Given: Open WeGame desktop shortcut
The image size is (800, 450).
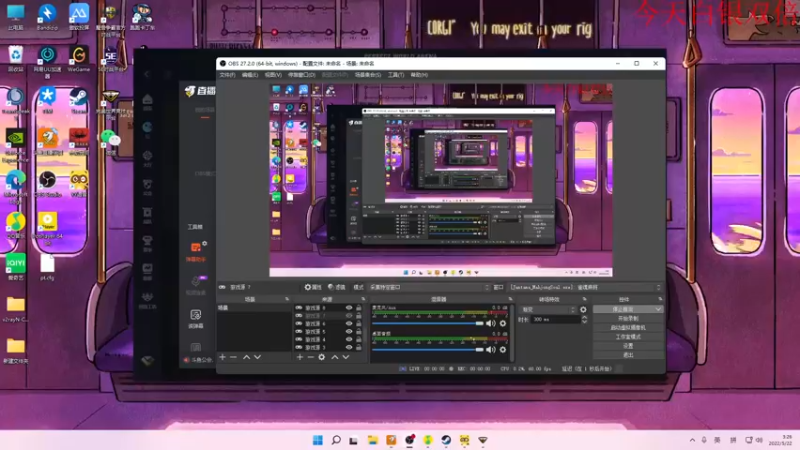Looking at the screenshot, I should point(79,58).
